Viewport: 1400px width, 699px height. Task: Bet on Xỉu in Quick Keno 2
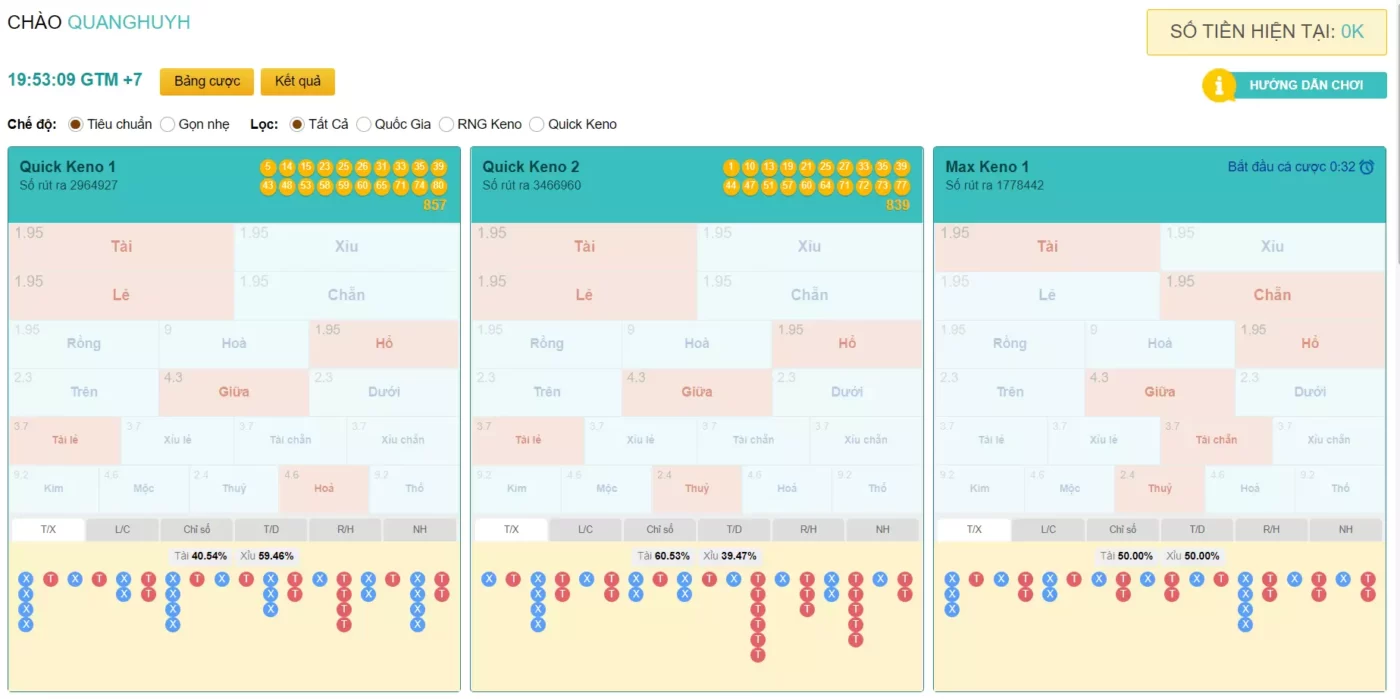point(809,246)
